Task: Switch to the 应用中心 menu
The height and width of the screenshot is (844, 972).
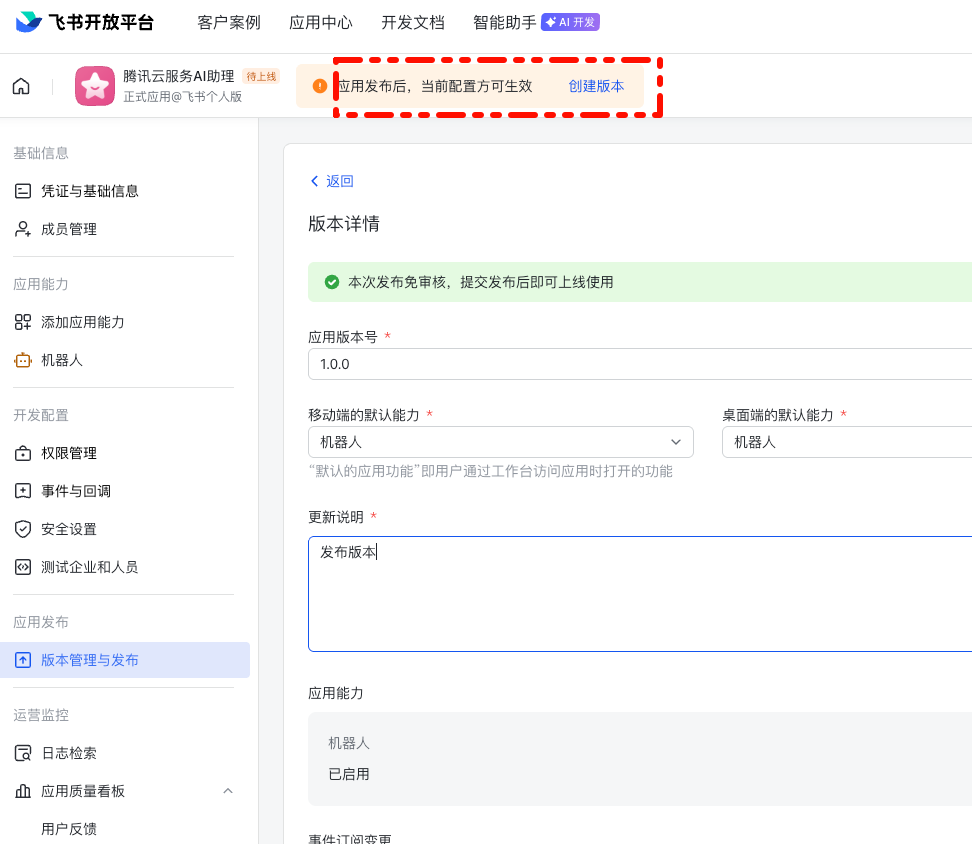Action: [x=320, y=20]
